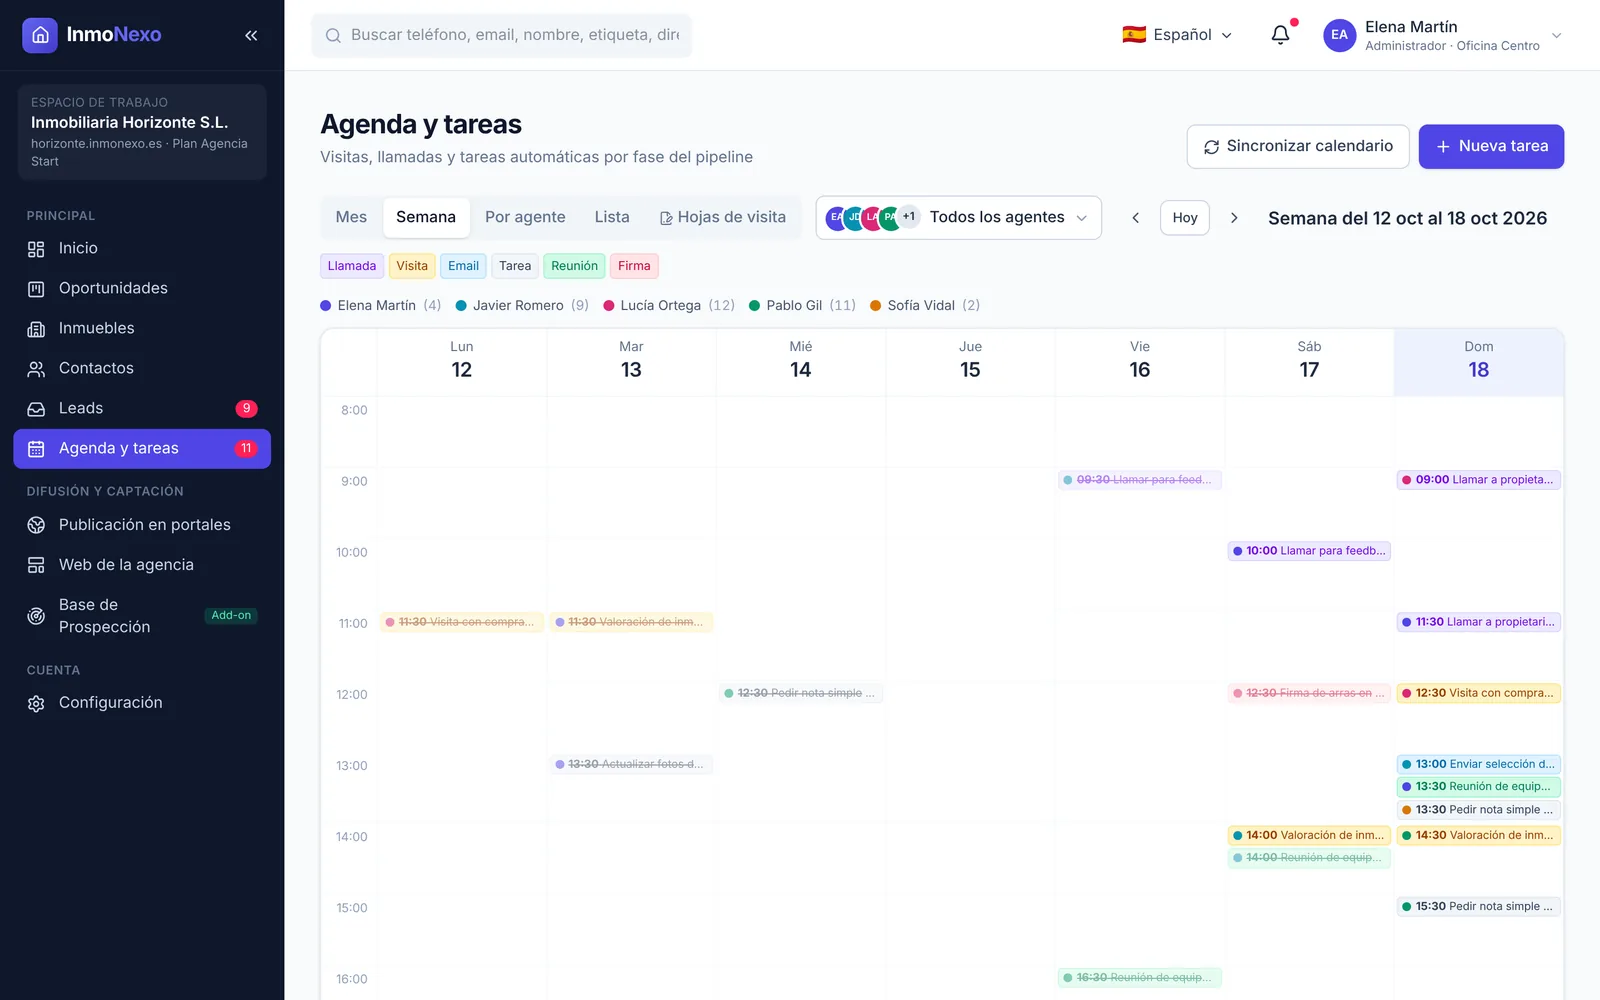Image resolution: width=1600 pixels, height=1000 pixels.
Task: Switch to the Por agente tab
Action: pyautogui.click(x=525, y=217)
